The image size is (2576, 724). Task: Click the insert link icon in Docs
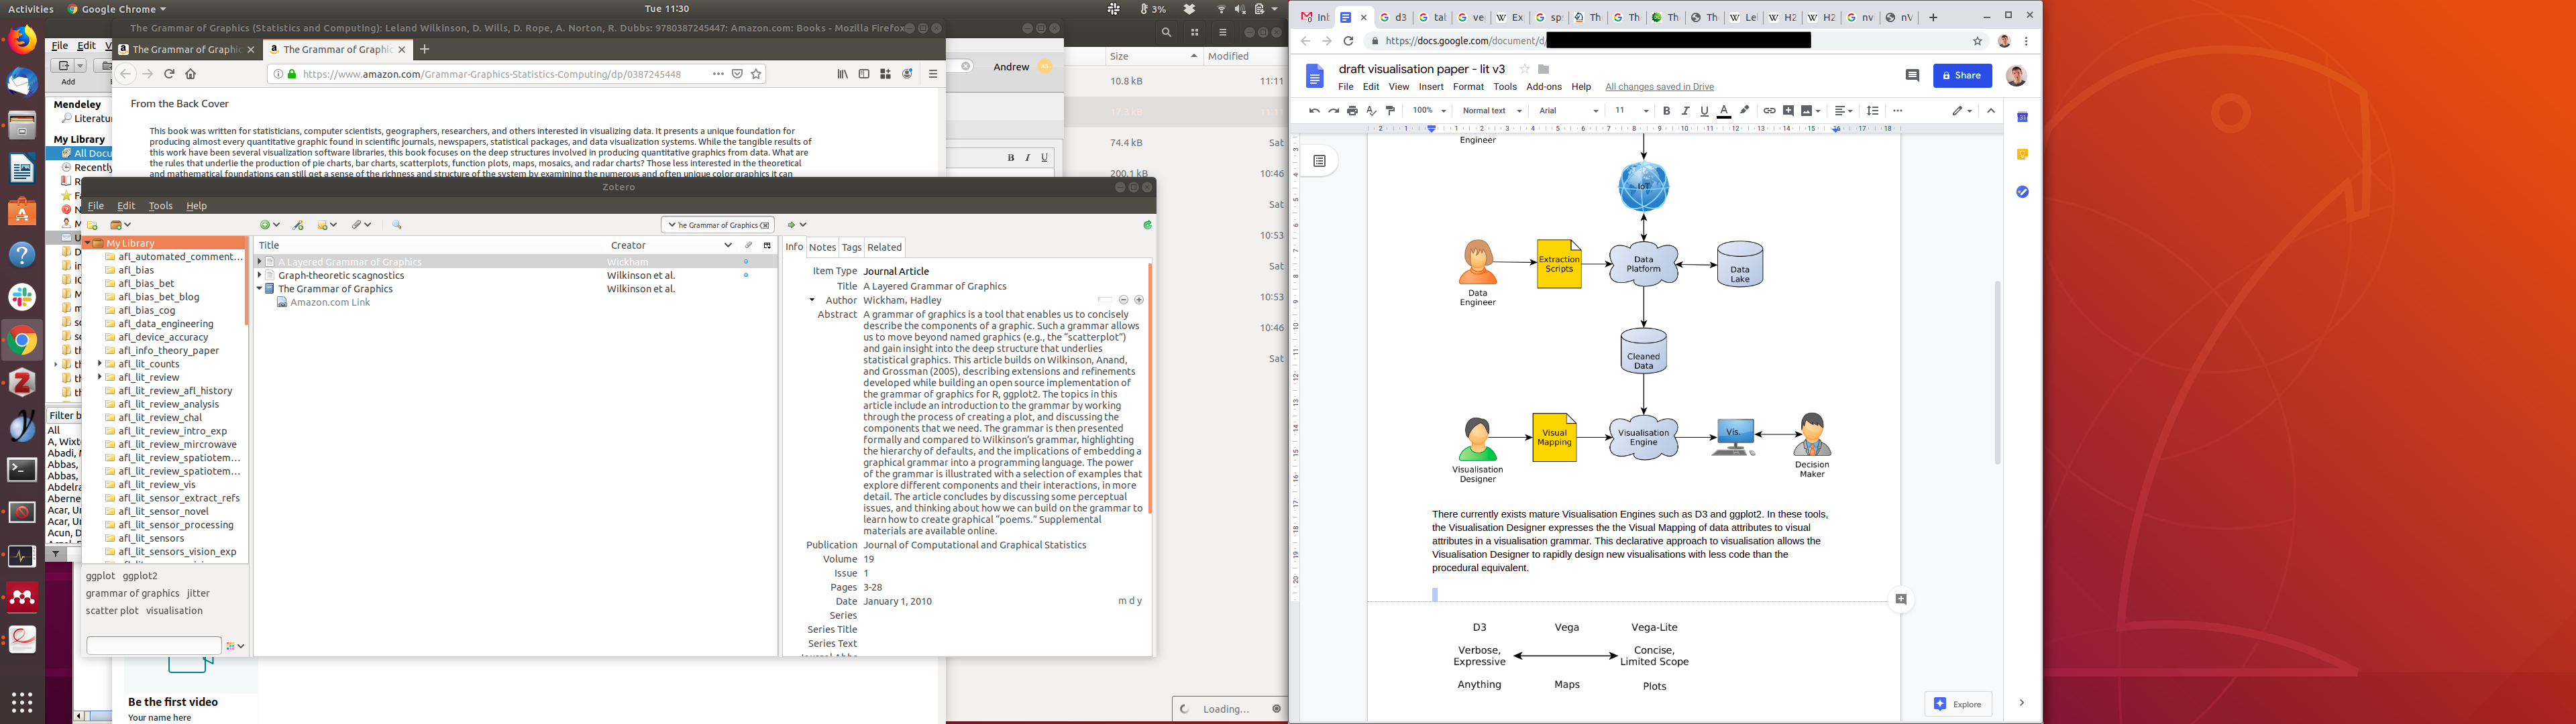pyautogui.click(x=1769, y=111)
